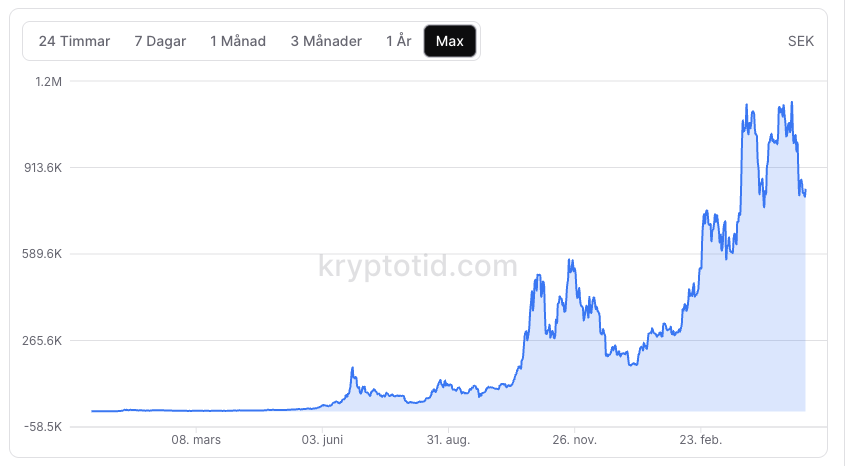Image resolution: width=862 pixels, height=466 pixels.
Task: Click the 08. mars date label
Action: click(x=196, y=440)
